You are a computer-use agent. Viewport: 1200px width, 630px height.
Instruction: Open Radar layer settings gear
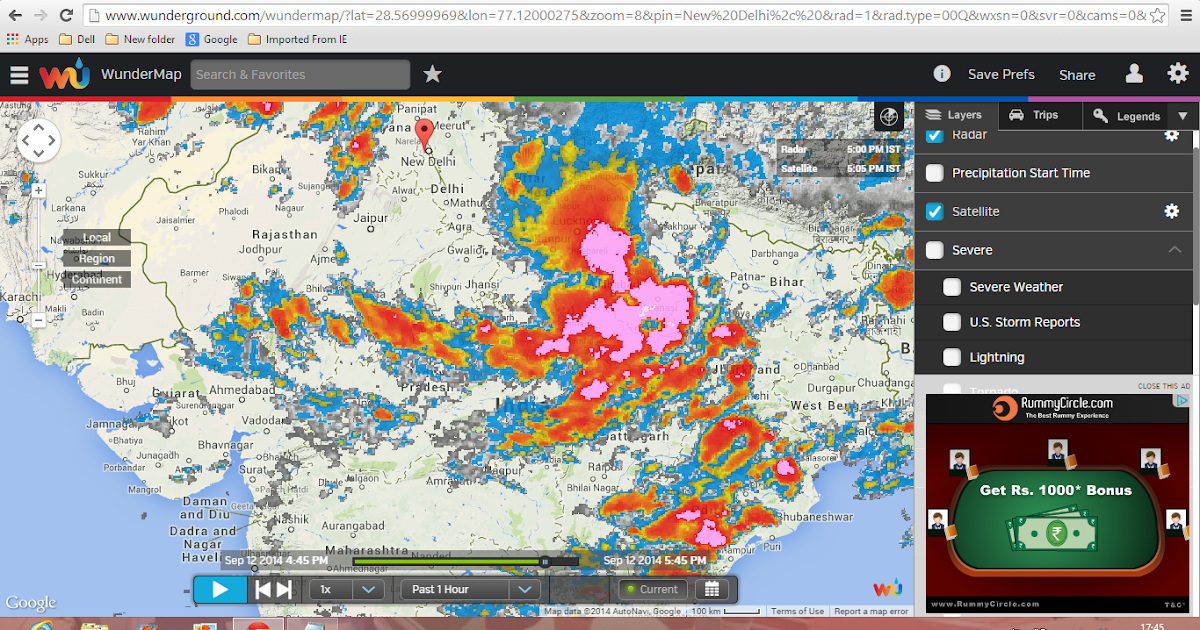coord(1172,135)
